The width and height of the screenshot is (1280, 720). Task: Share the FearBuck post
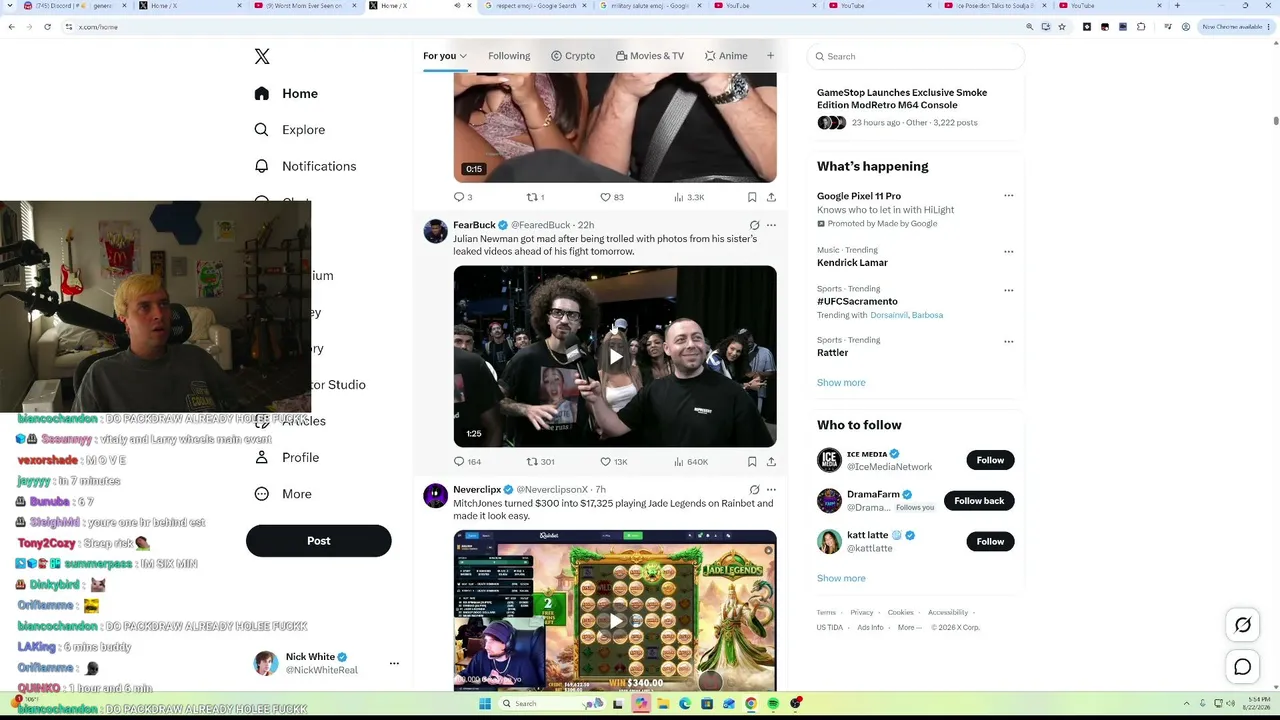click(771, 461)
